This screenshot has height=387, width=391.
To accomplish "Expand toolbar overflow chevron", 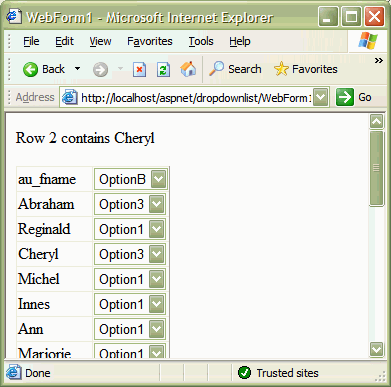I will (x=378, y=61).
